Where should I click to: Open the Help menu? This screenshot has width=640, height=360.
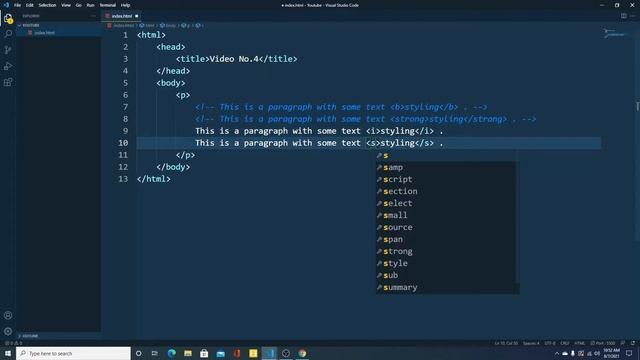pyautogui.click(x=126, y=5)
